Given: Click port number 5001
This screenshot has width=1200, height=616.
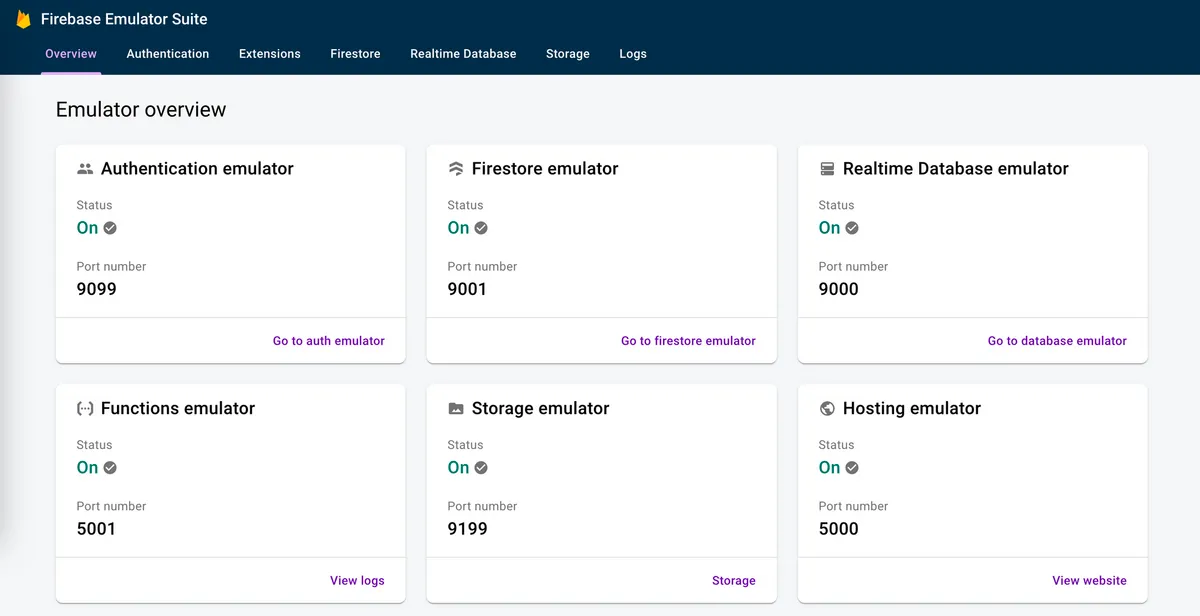Looking at the screenshot, I should (96, 529).
